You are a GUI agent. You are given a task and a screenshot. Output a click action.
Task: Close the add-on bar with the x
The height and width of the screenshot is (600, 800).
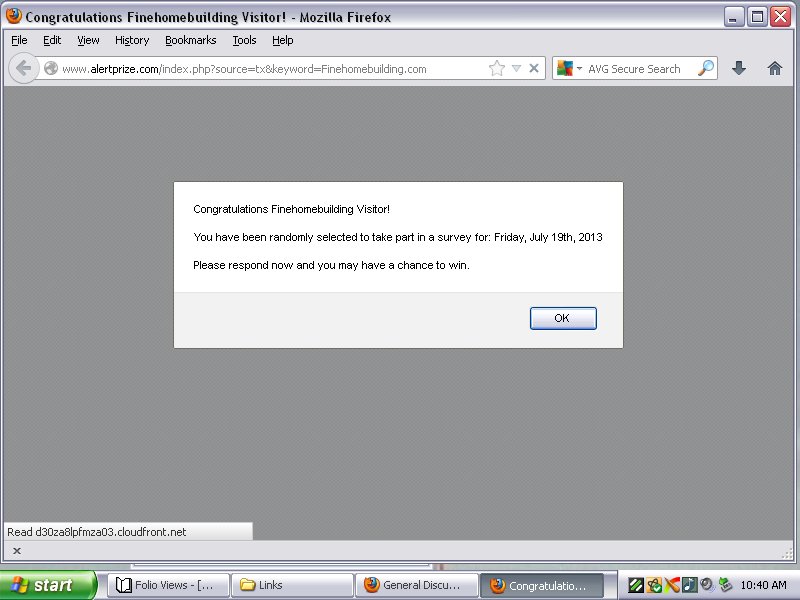pyautogui.click(x=17, y=551)
